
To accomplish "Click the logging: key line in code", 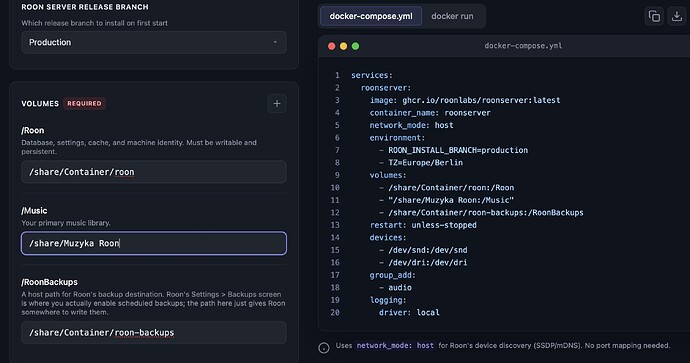I will [388, 301].
